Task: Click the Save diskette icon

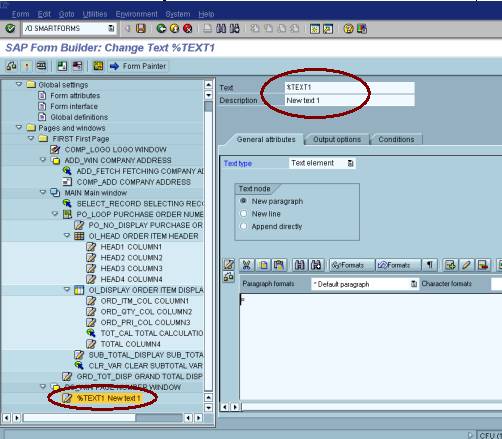Action: 141,29
